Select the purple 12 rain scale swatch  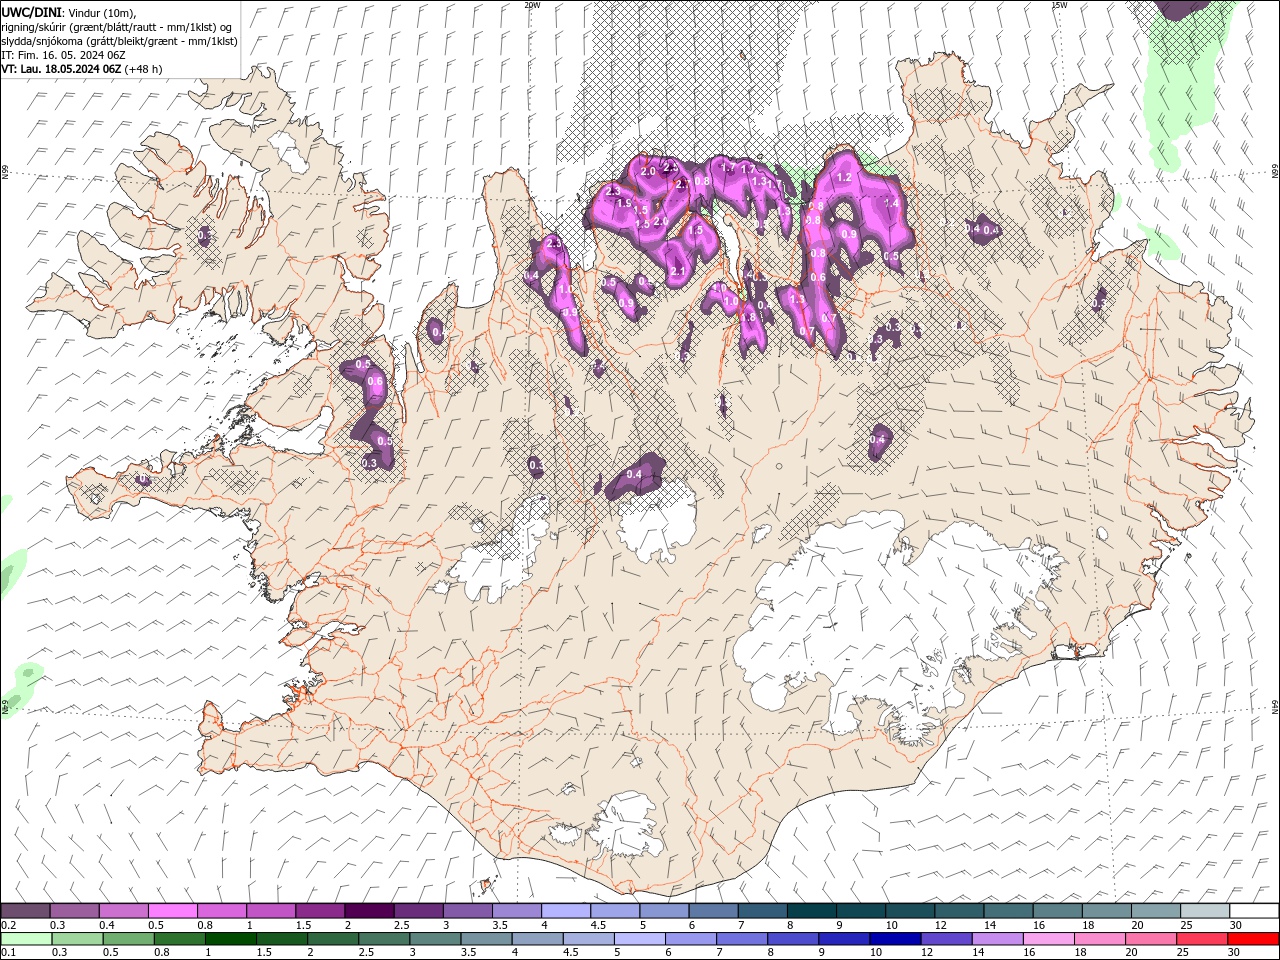click(945, 939)
